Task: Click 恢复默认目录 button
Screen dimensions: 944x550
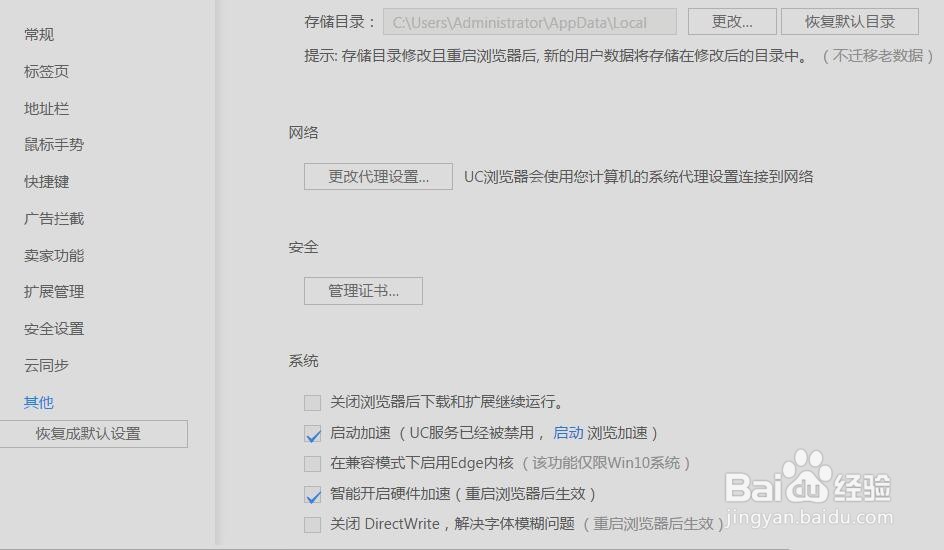Action: point(850,22)
